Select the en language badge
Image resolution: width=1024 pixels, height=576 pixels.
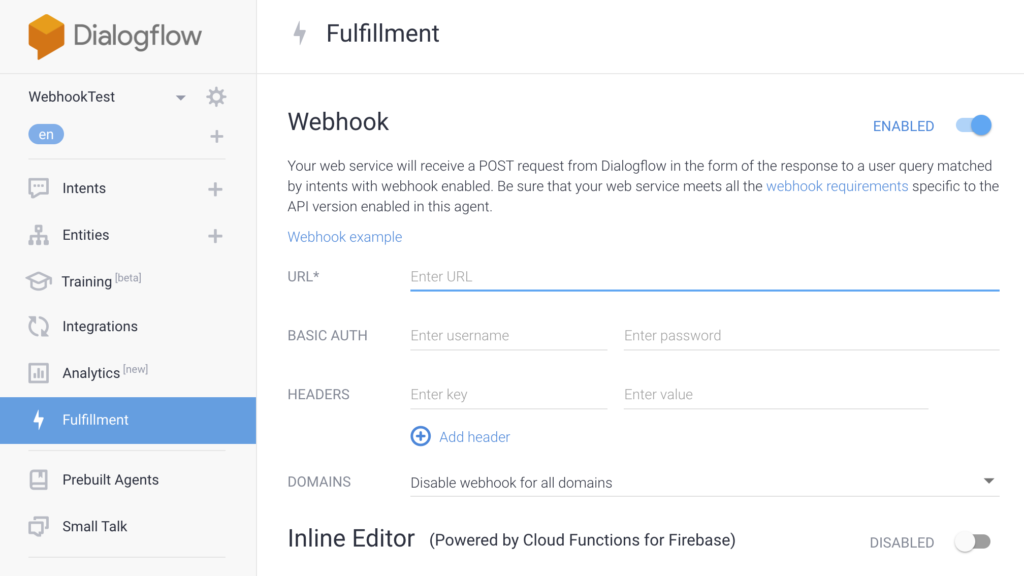pos(46,135)
